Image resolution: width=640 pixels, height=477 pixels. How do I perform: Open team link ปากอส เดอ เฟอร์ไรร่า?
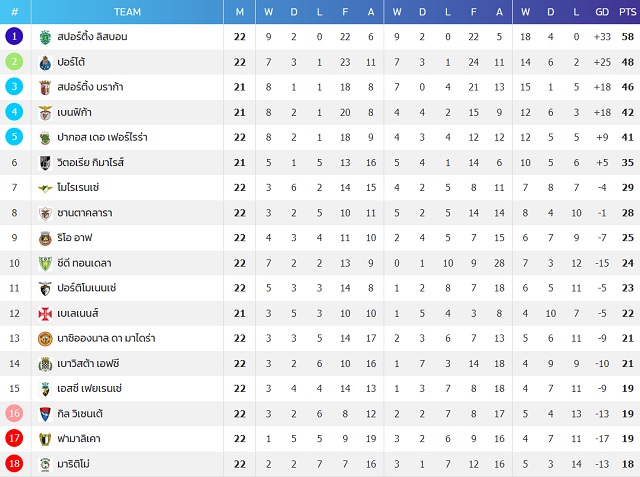pos(102,137)
